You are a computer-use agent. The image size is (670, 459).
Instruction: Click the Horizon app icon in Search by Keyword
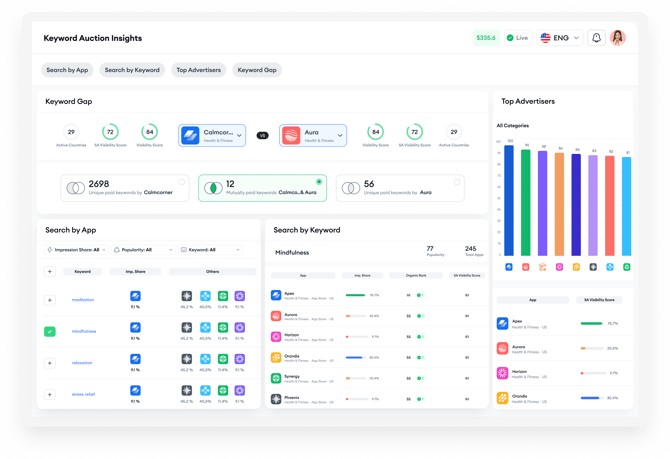click(276, 336)
